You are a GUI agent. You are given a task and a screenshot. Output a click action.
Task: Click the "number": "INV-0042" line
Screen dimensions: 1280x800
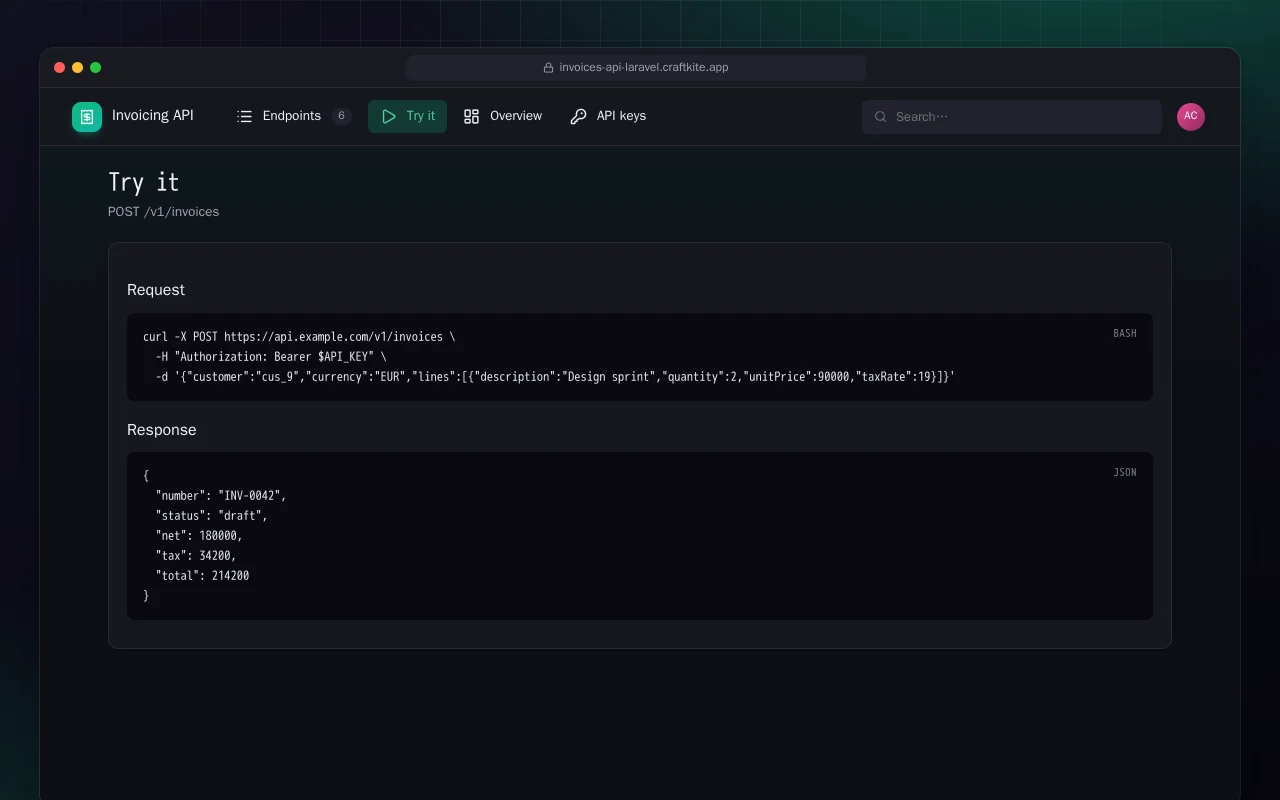point(221,496)
